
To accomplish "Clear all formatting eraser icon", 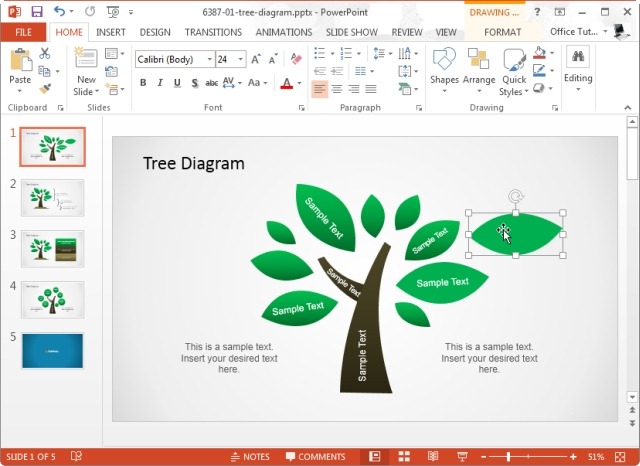I will [x=296, y=59].
